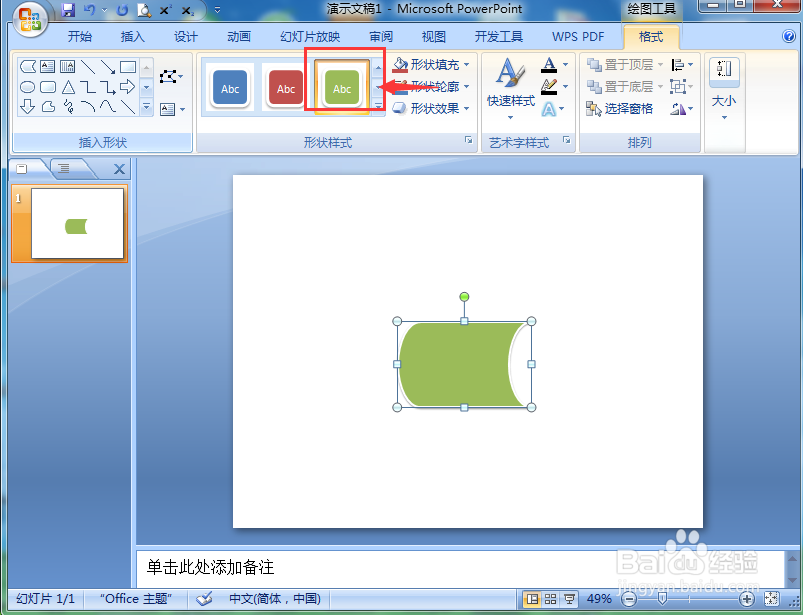Redo the last action
The height and width of the screenshot is (615, 803).
[x=122, y=10]
